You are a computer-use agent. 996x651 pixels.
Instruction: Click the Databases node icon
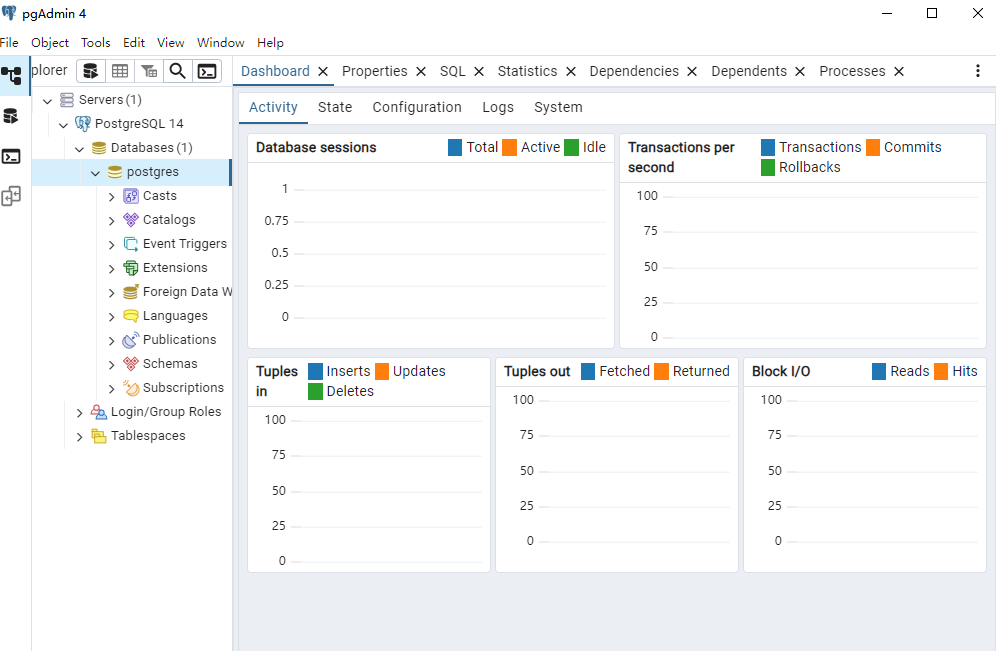tap(99, 148)
